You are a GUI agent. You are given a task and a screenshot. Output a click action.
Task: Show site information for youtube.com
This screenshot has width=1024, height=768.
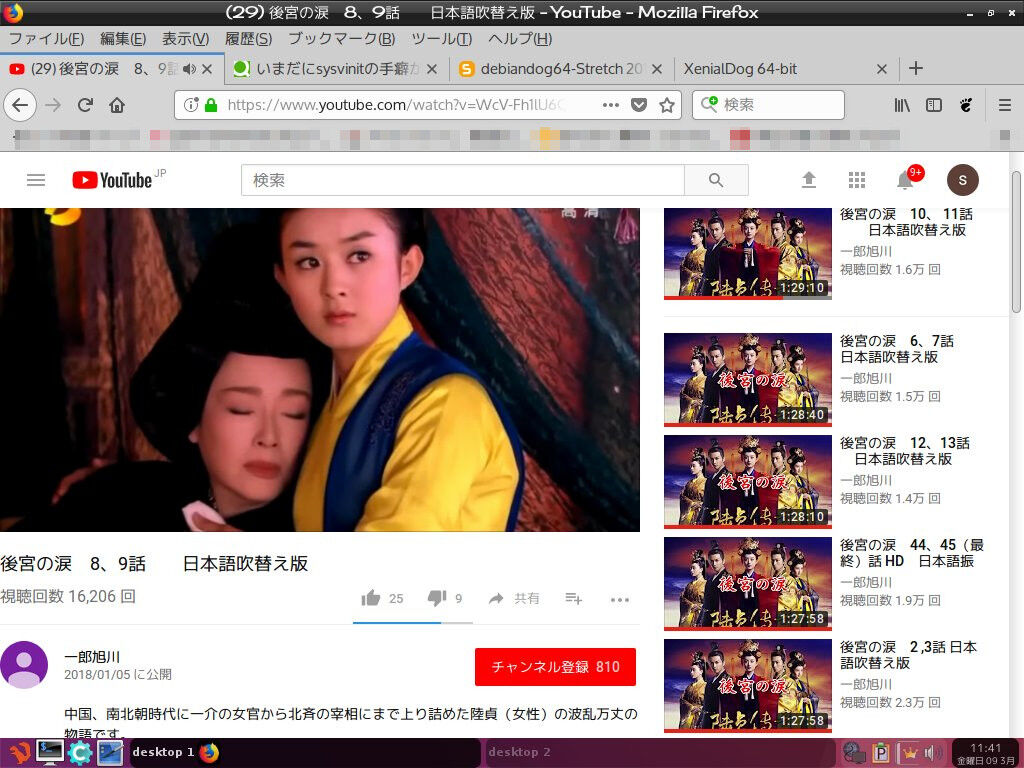click(191, 104)
